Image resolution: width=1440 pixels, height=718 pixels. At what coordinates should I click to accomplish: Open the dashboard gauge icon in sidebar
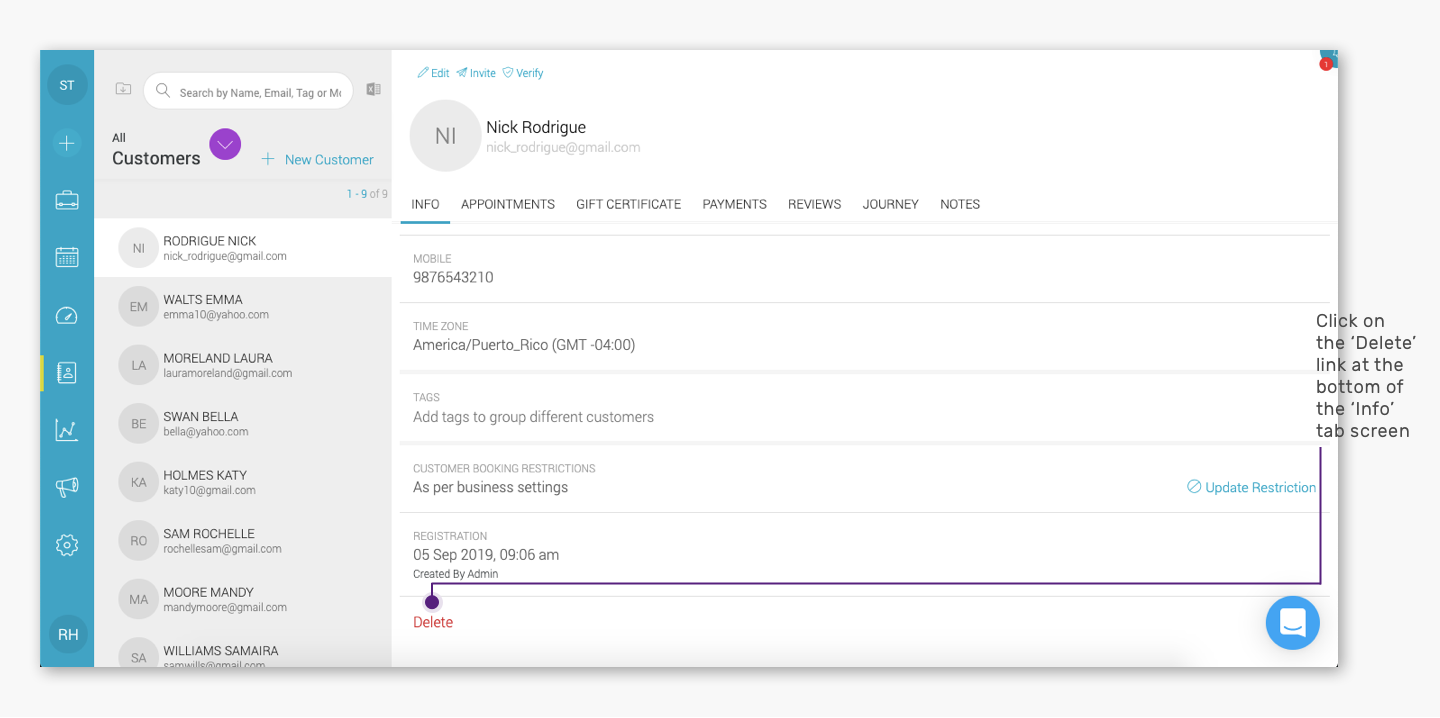point(67,316)
